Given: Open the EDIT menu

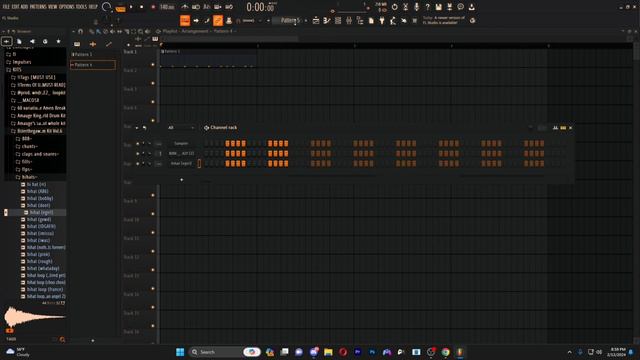Looking at the screenshot, I should pos(15,7).
